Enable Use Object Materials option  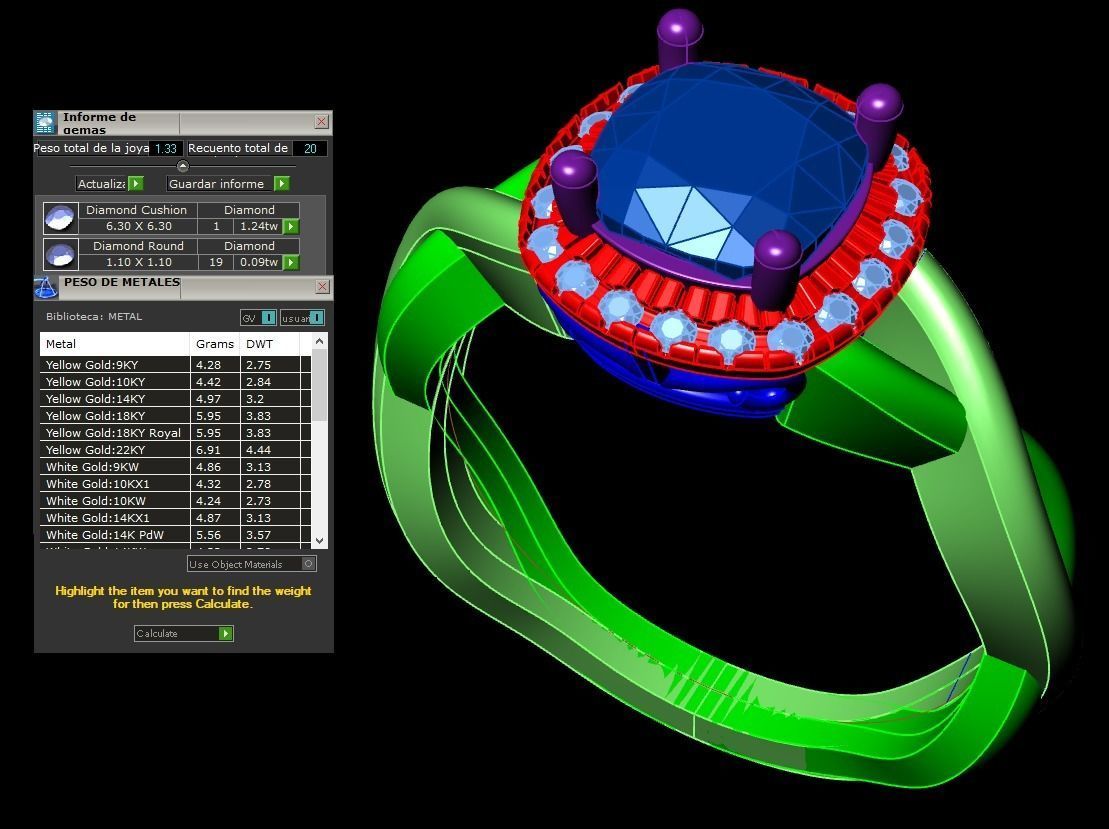252,564
